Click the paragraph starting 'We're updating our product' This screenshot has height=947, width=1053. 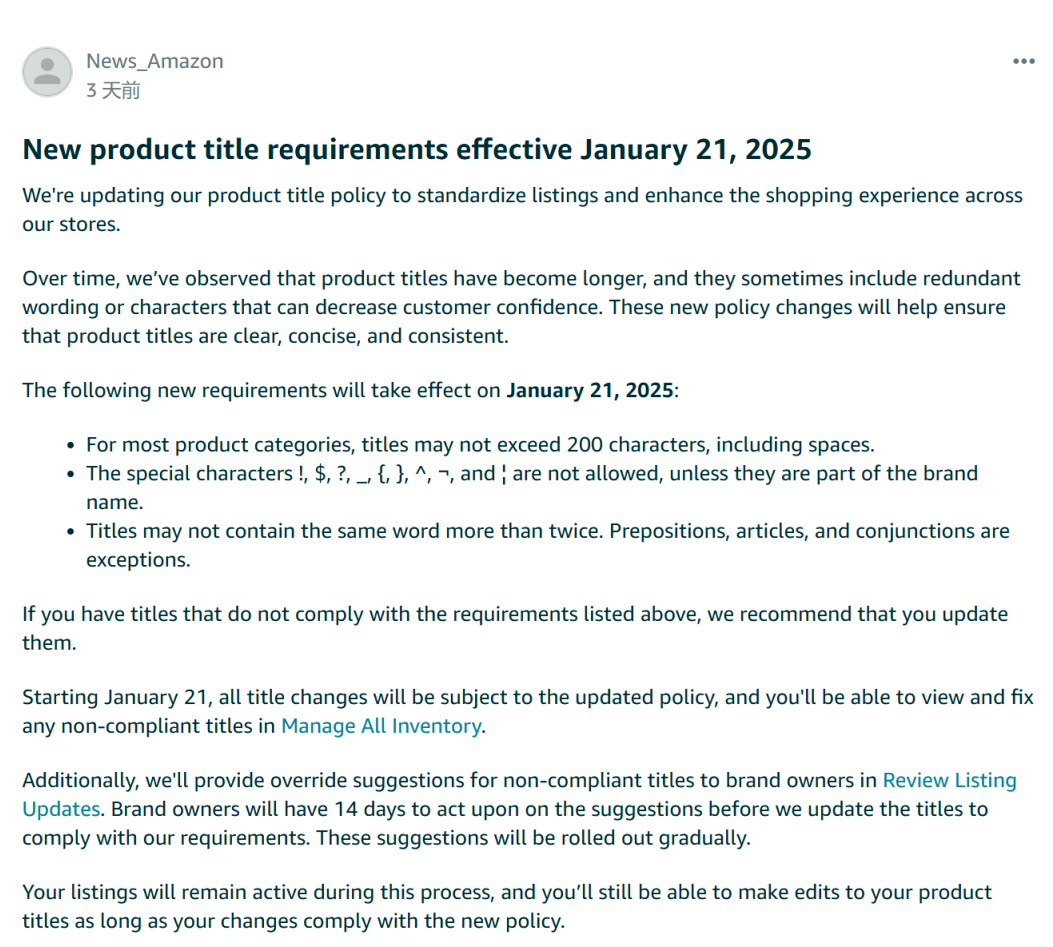(522, 210)
